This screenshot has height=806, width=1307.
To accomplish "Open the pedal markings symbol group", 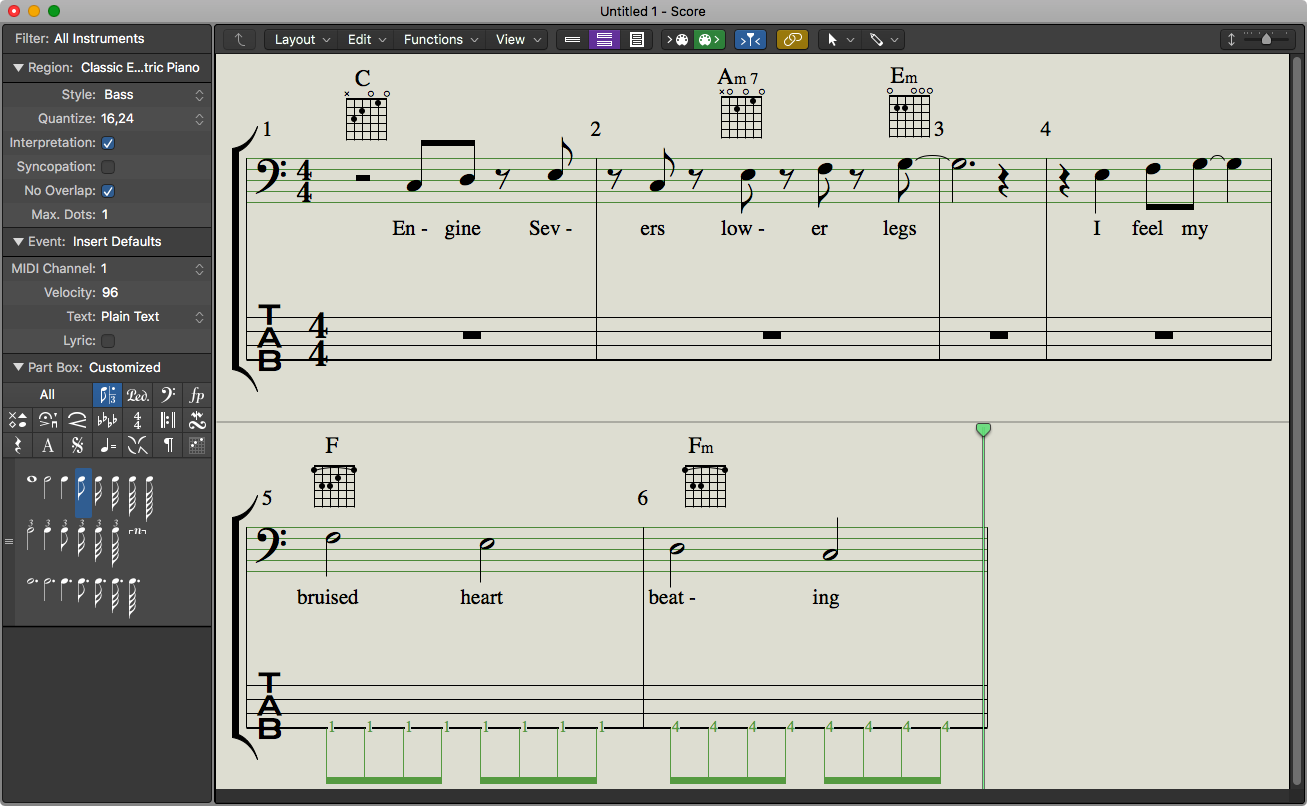I will tap(137, 395).
